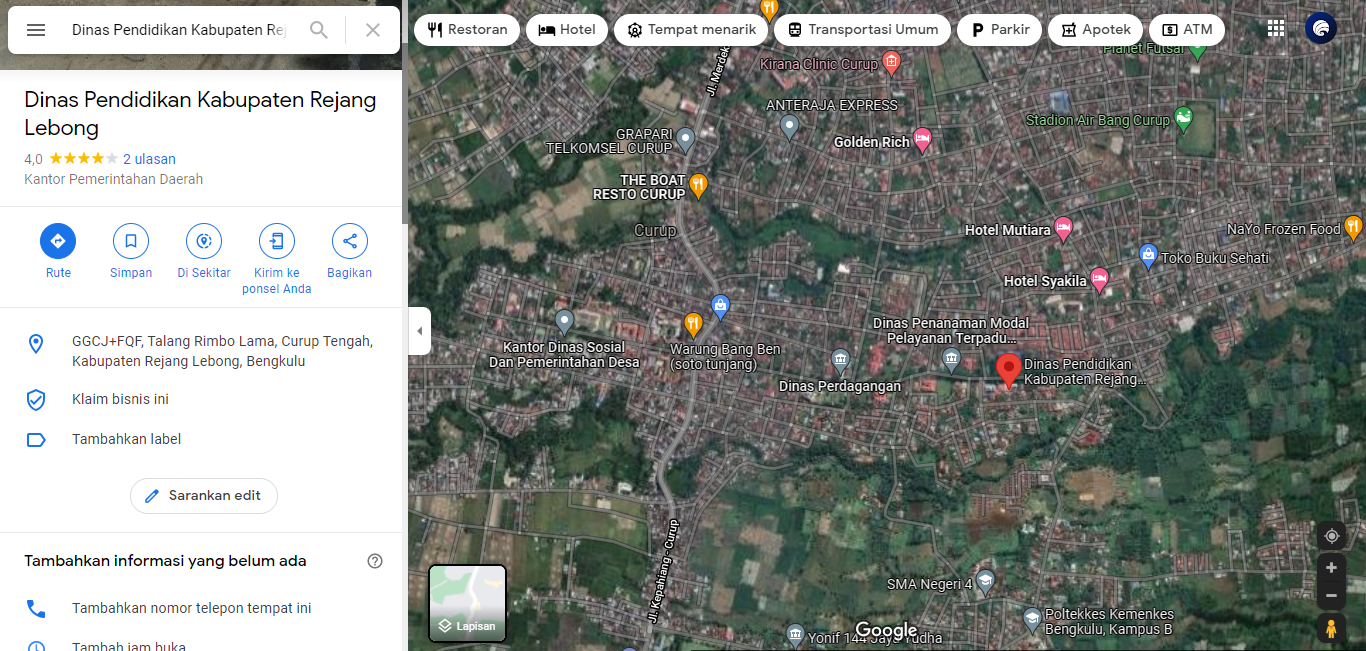This screenshot has height=651, width=1366.
Task: Click the Kantor Pemerintahan Daerah category text
Action: [114, 179]
